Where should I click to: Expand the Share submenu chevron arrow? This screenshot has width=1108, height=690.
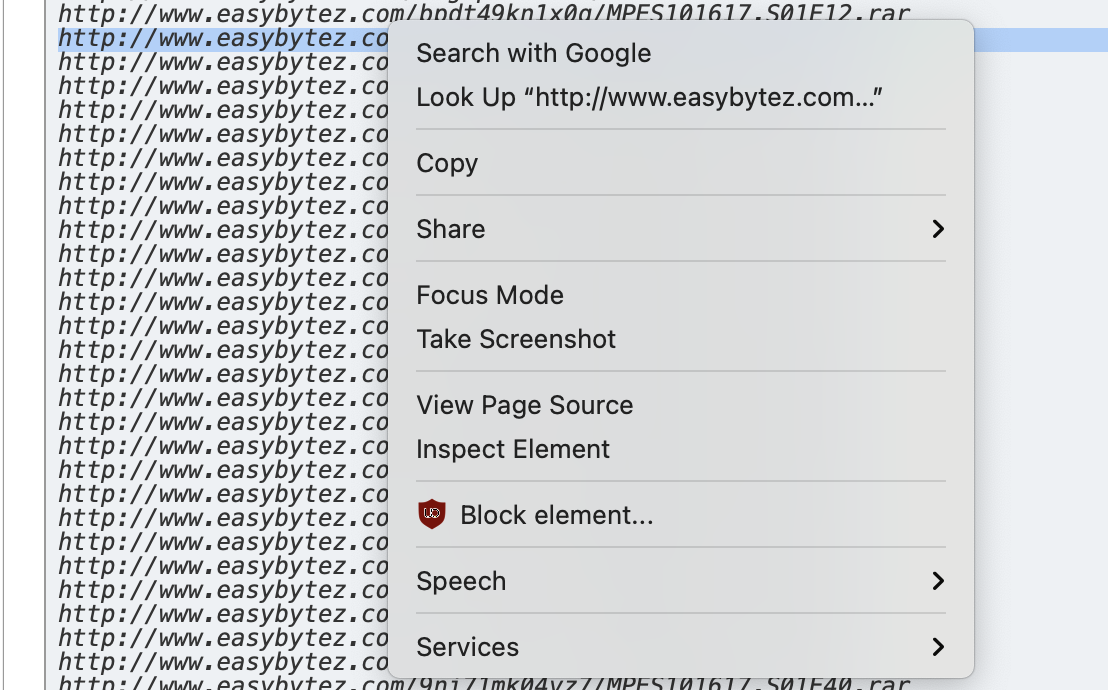(x=938, y=229)
